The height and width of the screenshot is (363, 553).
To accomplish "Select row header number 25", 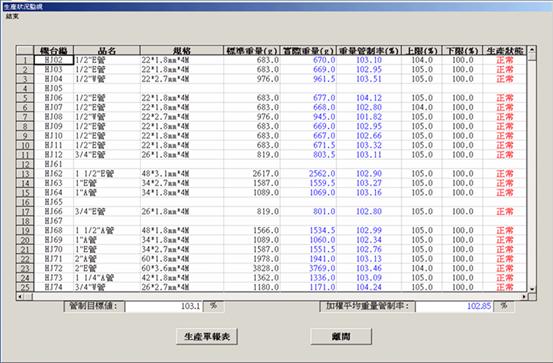I will pyautogui.click(x=25, y=287).
